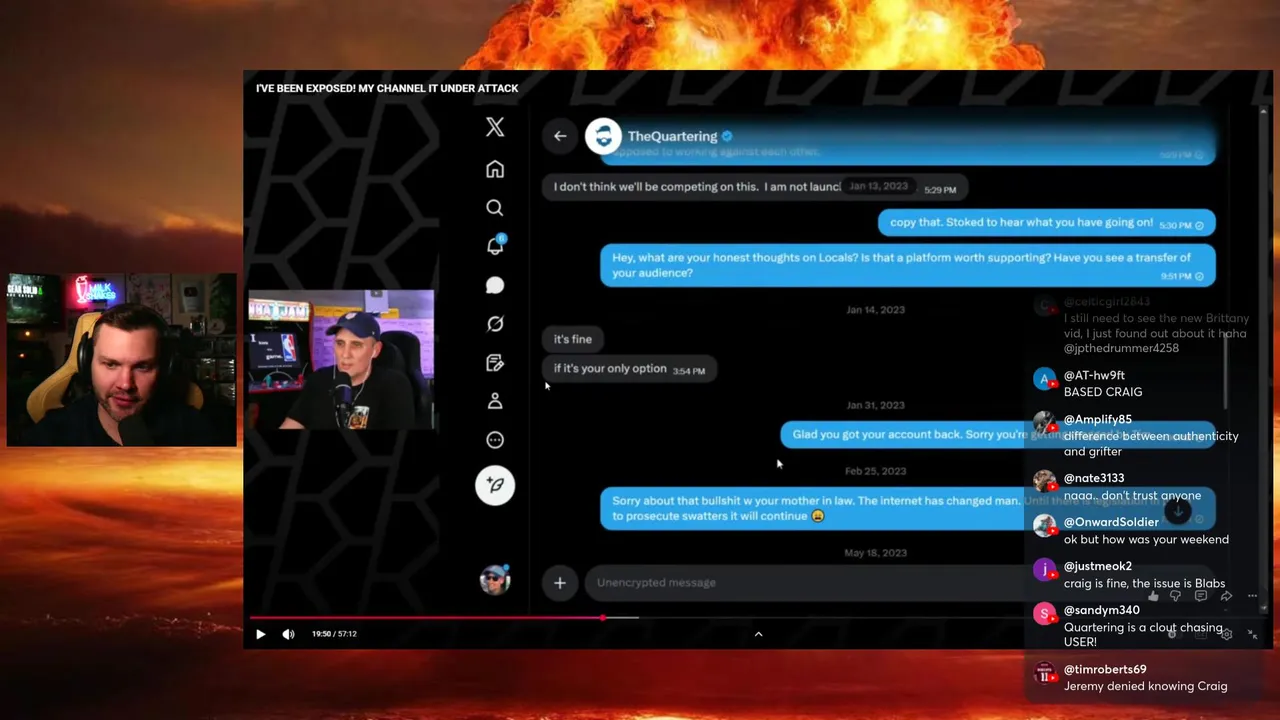Click the chat comment "BASED CRAIG"
Screen dimensions: 1280x720
1103,392
